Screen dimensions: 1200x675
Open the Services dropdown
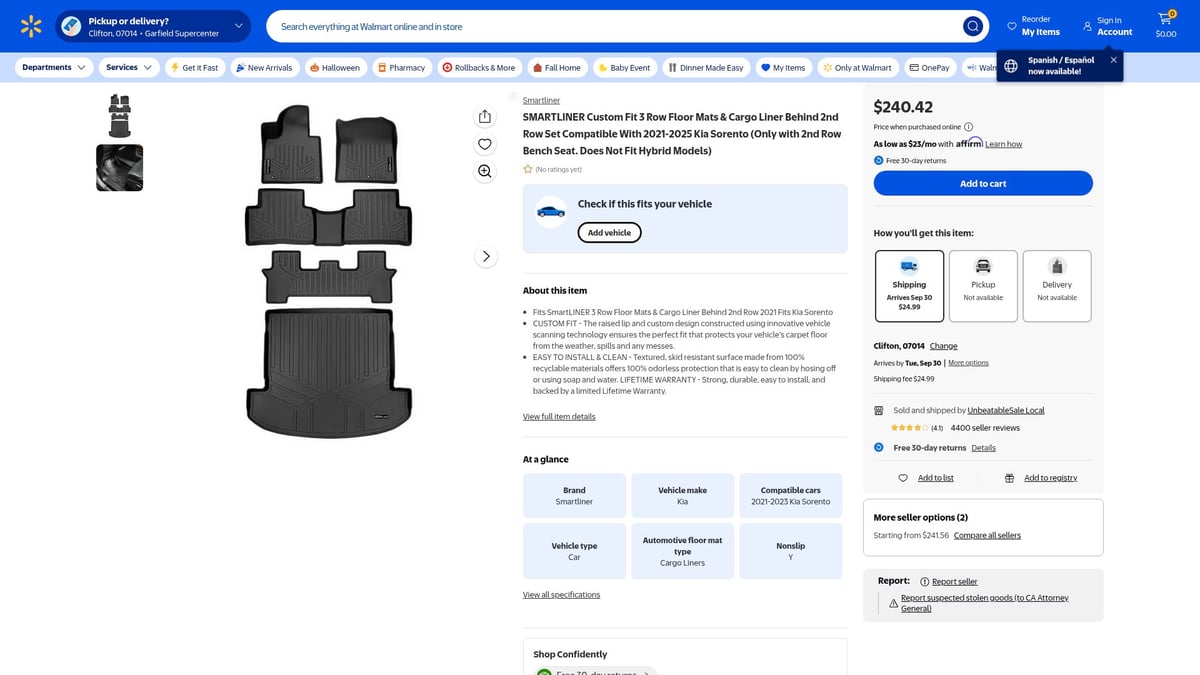click(129, 68)
